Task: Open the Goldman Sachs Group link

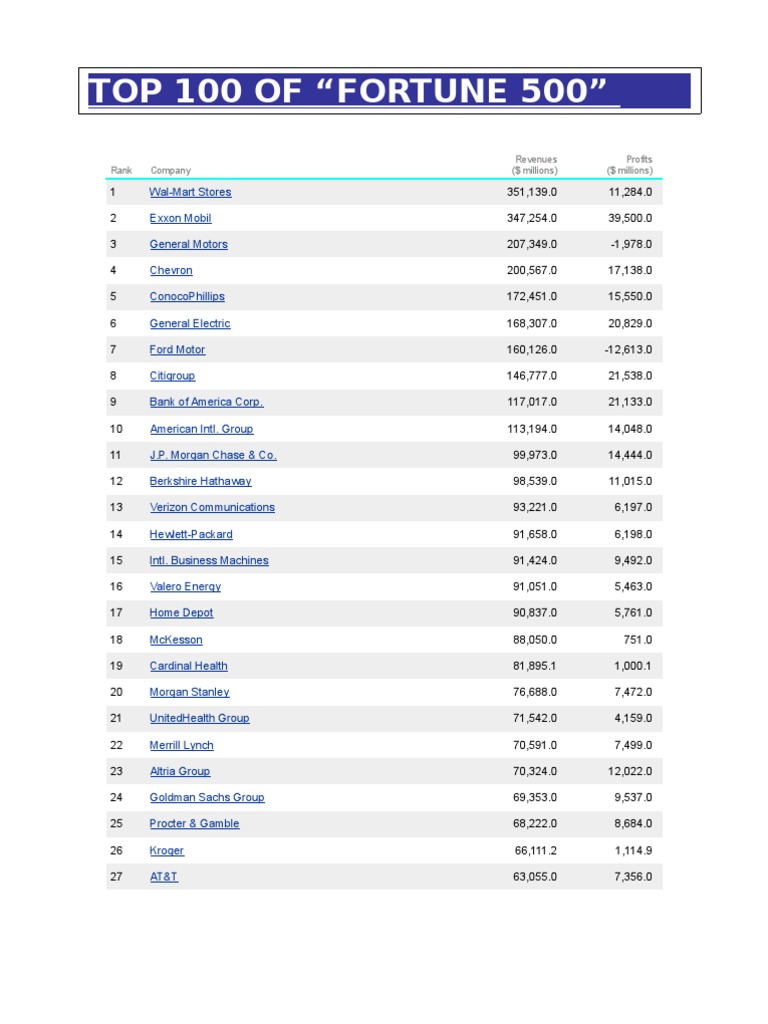Action: (207, 798)
